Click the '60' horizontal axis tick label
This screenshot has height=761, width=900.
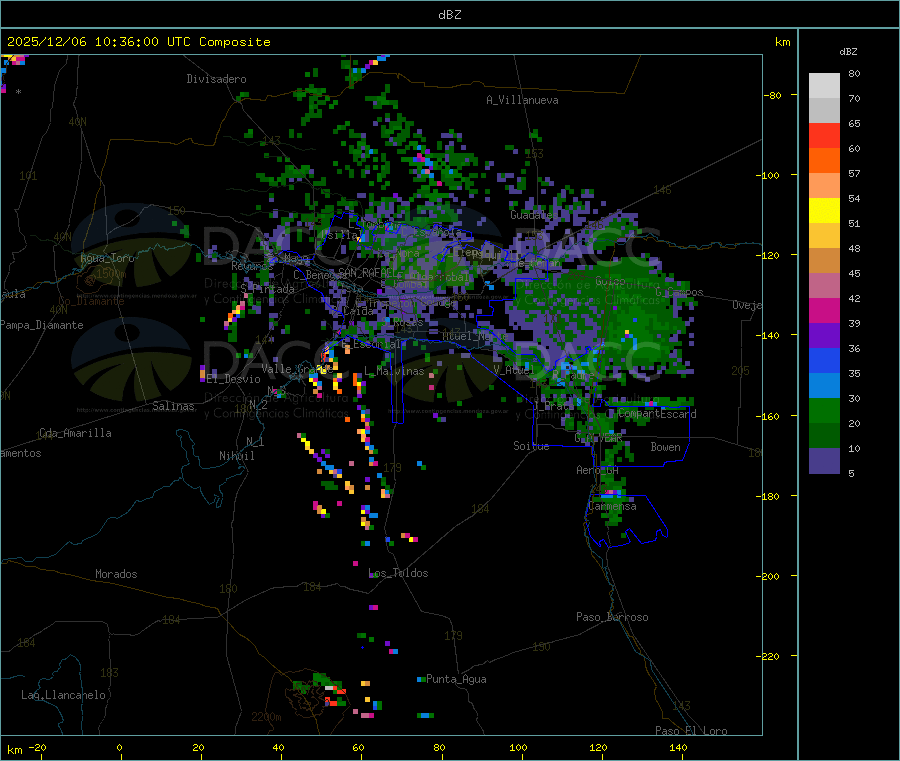point(358,748)
